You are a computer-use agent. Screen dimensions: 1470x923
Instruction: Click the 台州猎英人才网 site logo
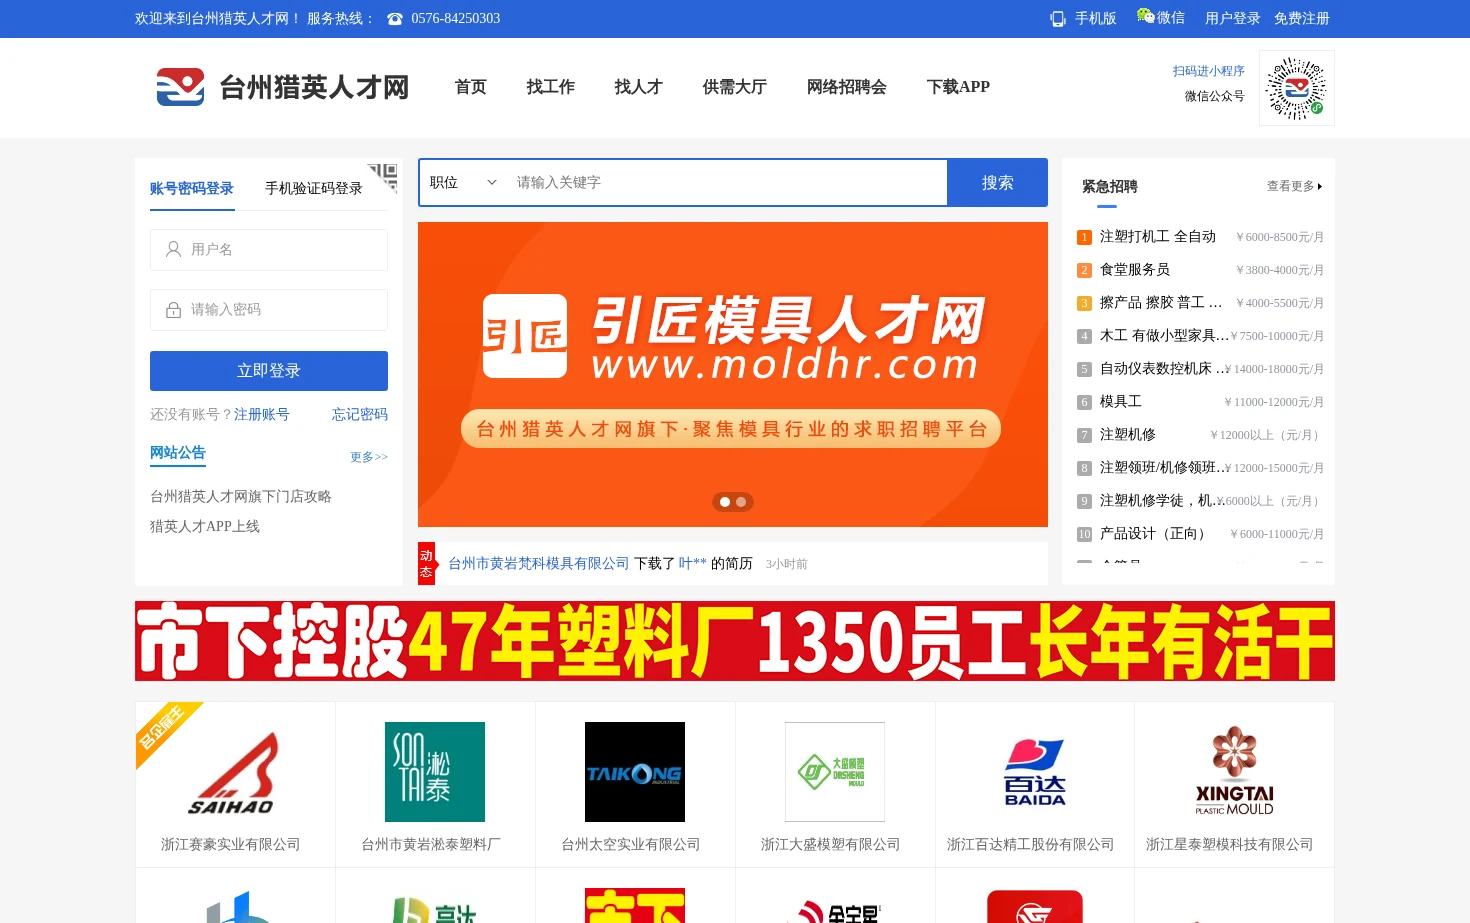pos(282,87)
